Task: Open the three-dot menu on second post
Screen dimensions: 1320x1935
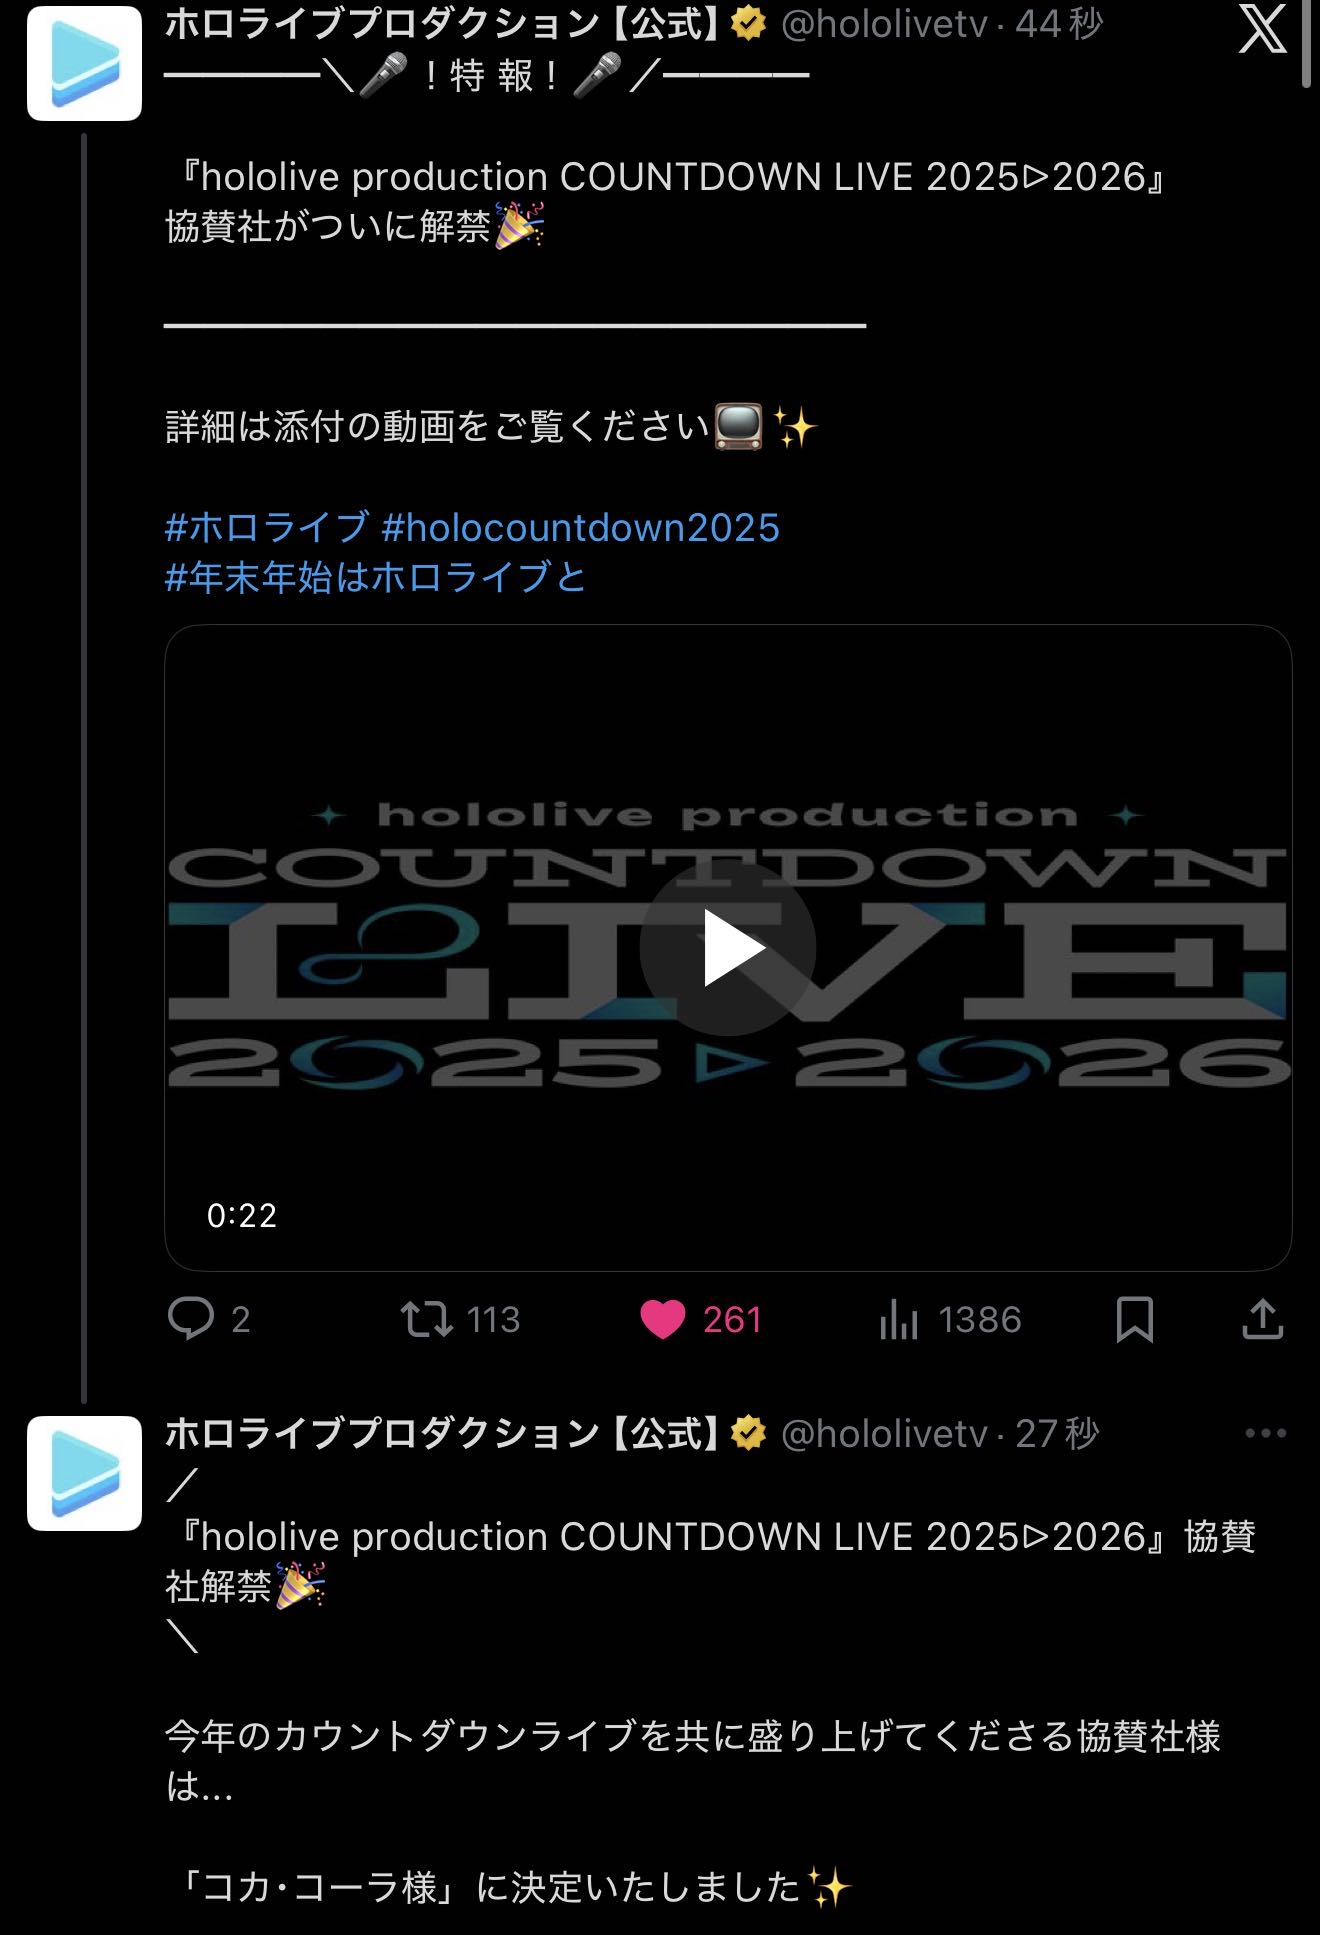Action: [x=1265, y=1433]
